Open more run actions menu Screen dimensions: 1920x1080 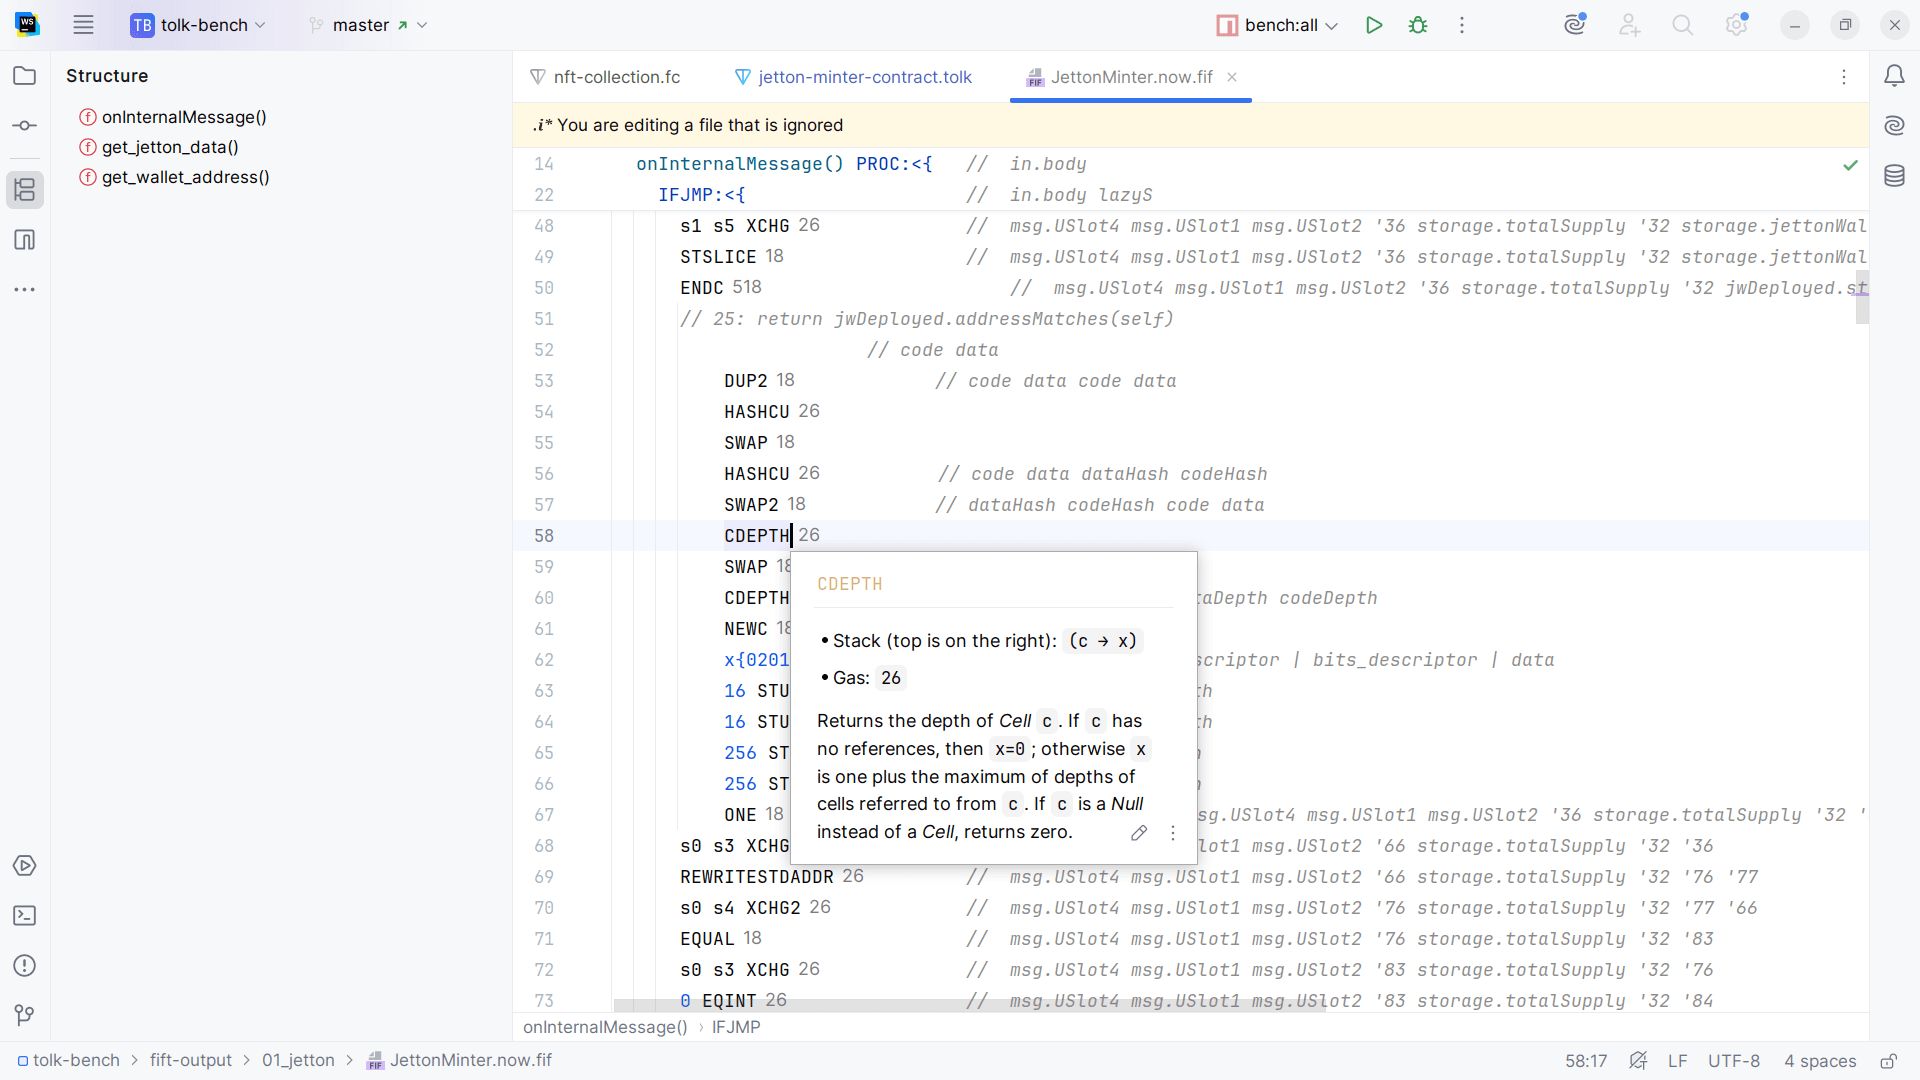[1462, 25]
